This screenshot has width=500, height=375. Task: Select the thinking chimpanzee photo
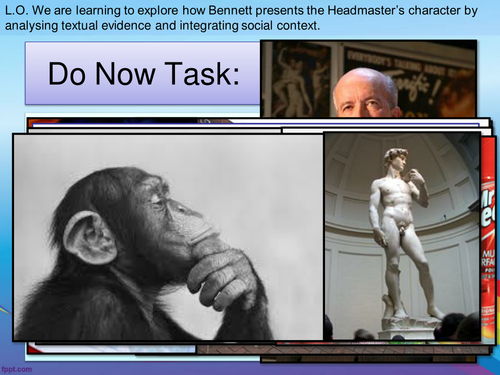(168, 237)
